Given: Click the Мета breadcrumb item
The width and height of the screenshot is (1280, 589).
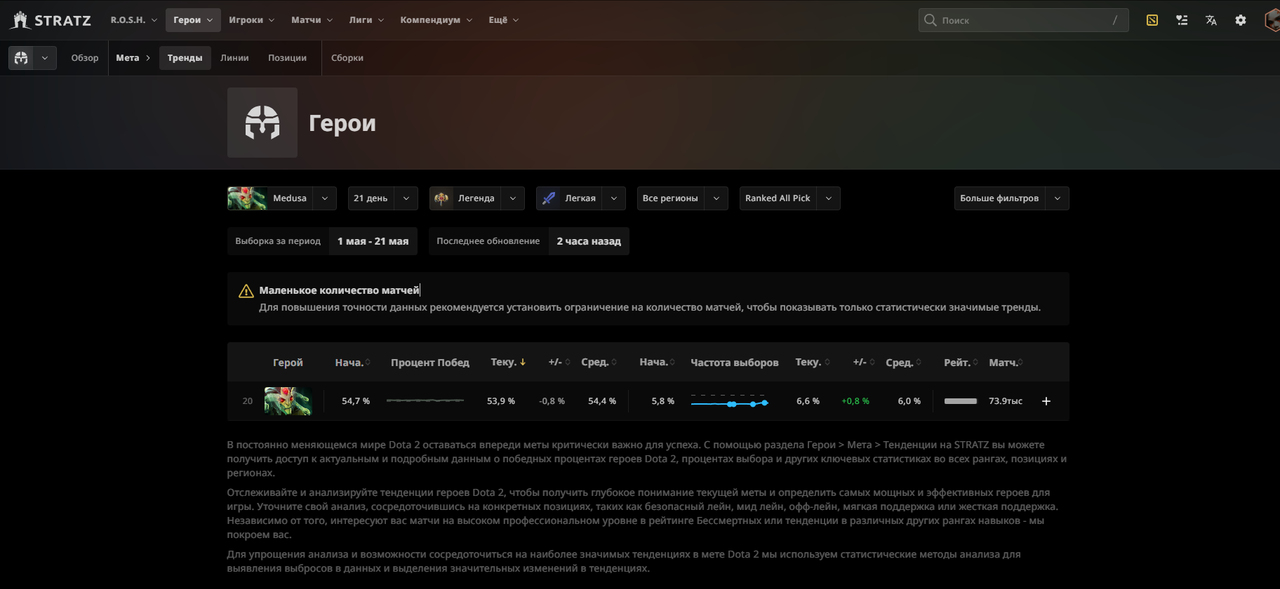Looking at the screenshot, I should [127, 58].
